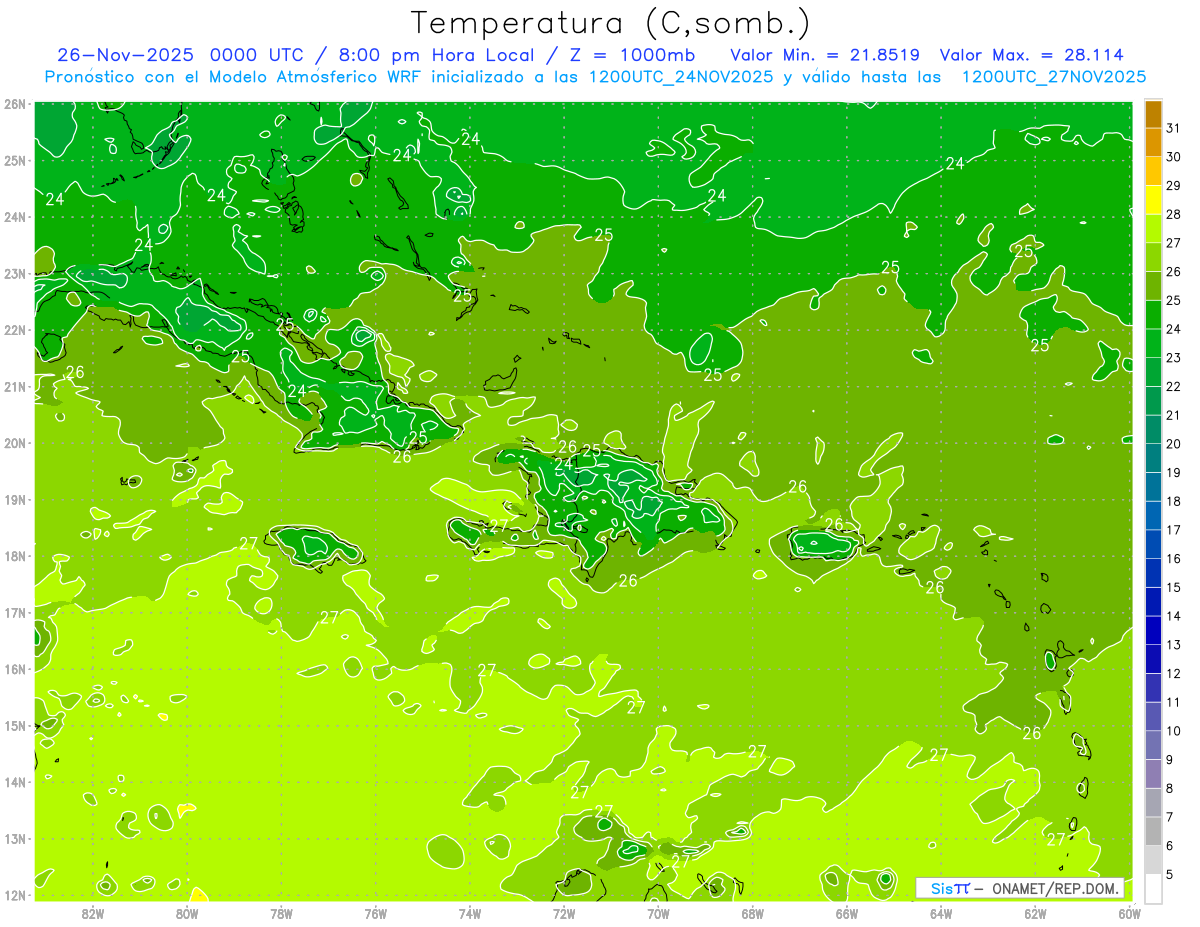Click the 70W longitude axis label

[658, 913]
